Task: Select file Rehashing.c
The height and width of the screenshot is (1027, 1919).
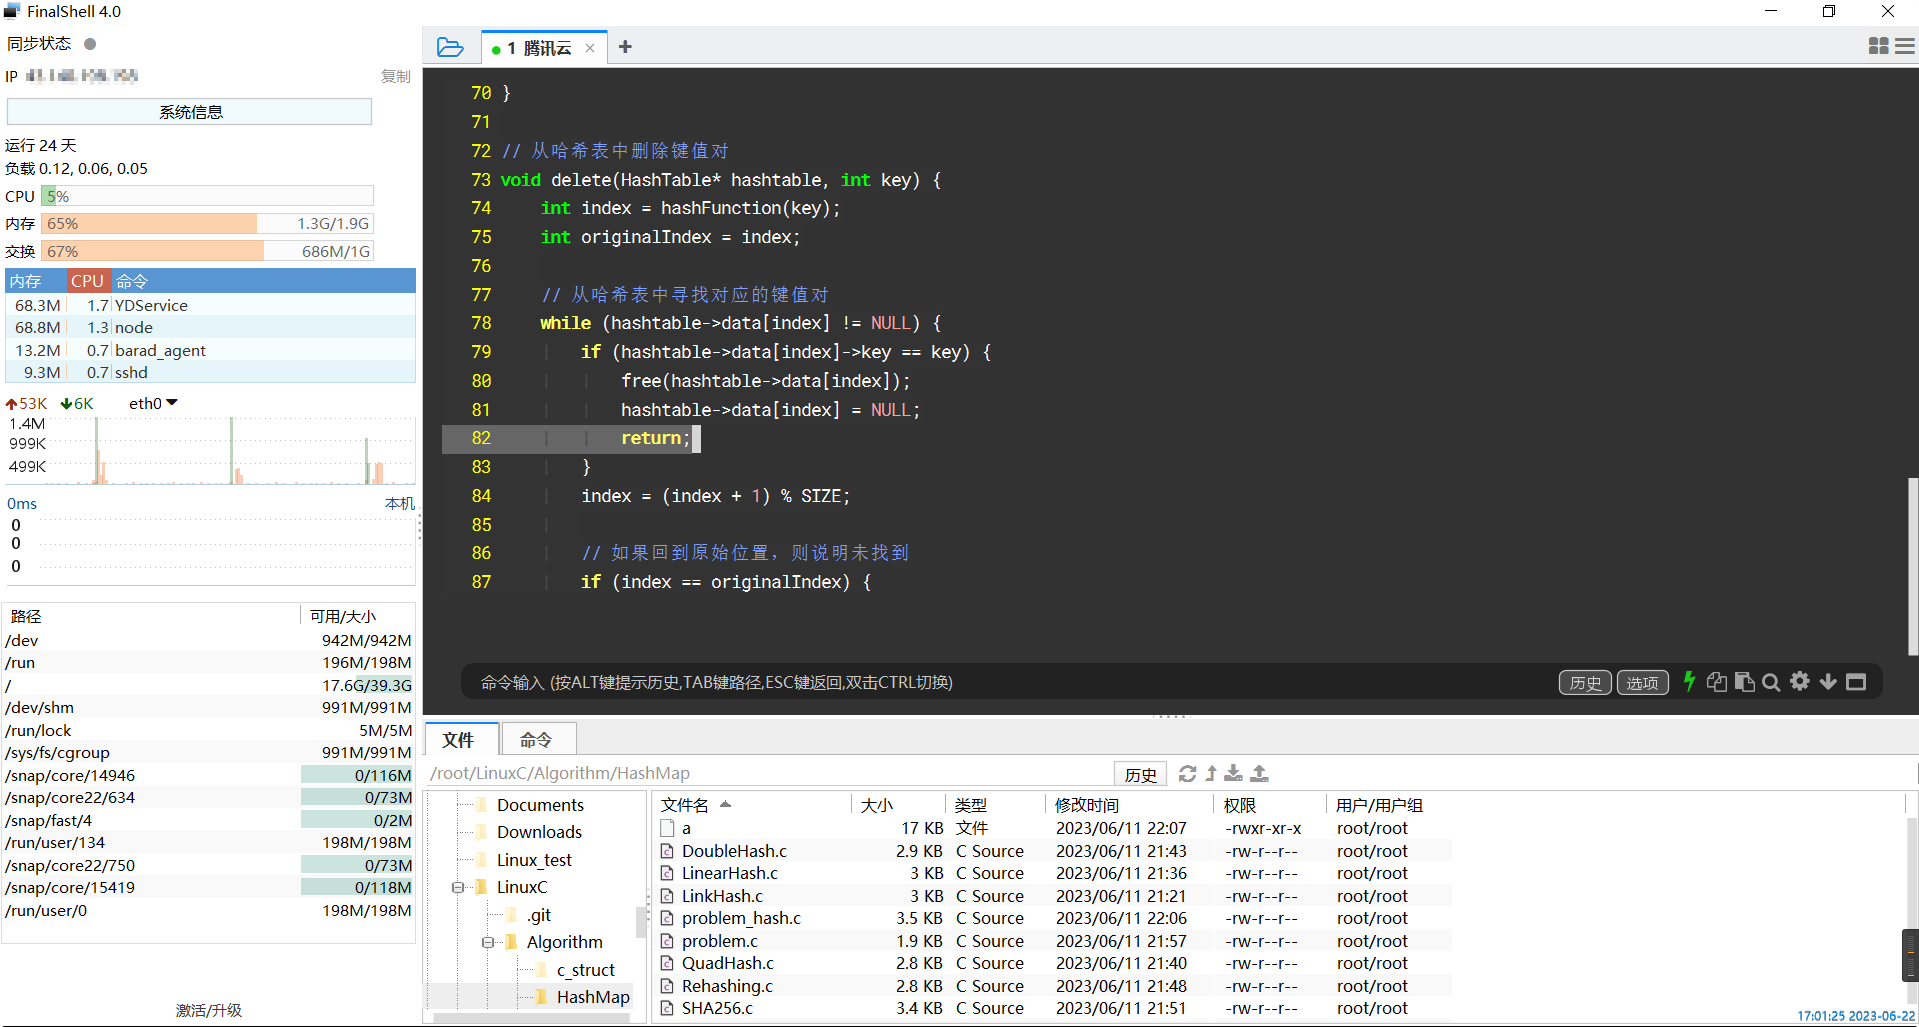Action: pyautogui.click(x=727, y=986)
